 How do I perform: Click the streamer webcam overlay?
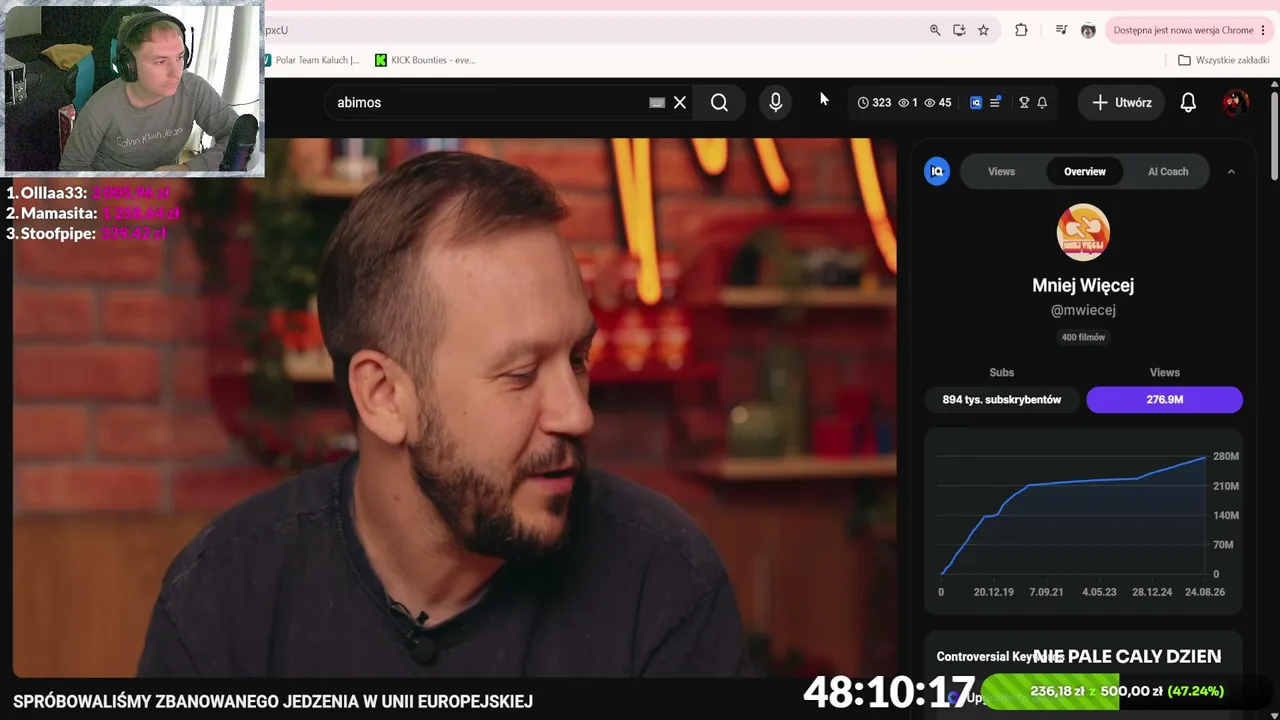click(133, 88)
